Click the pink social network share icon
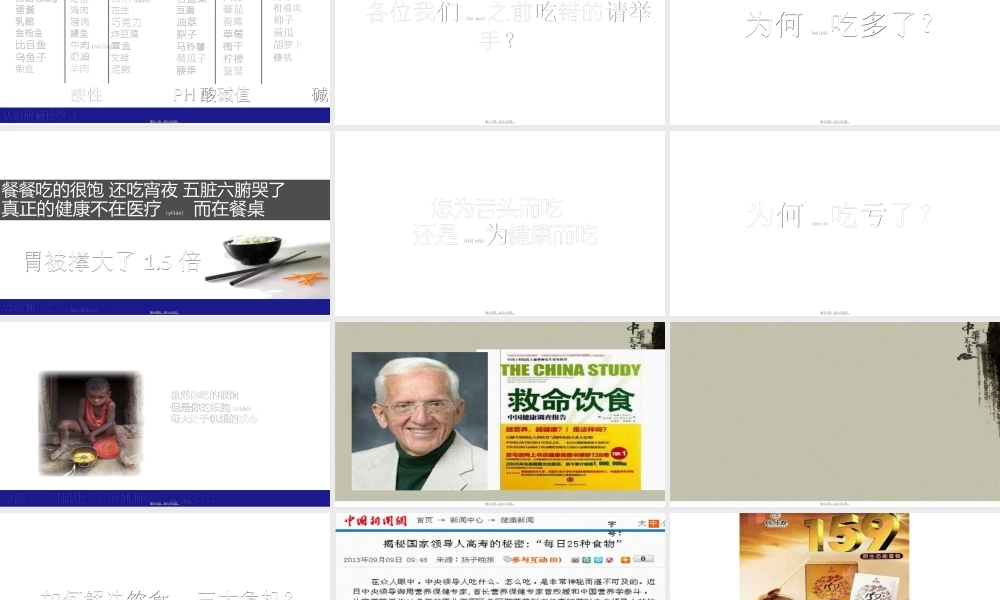Screen dimensions: 1000x600 (x=609, y=559)
